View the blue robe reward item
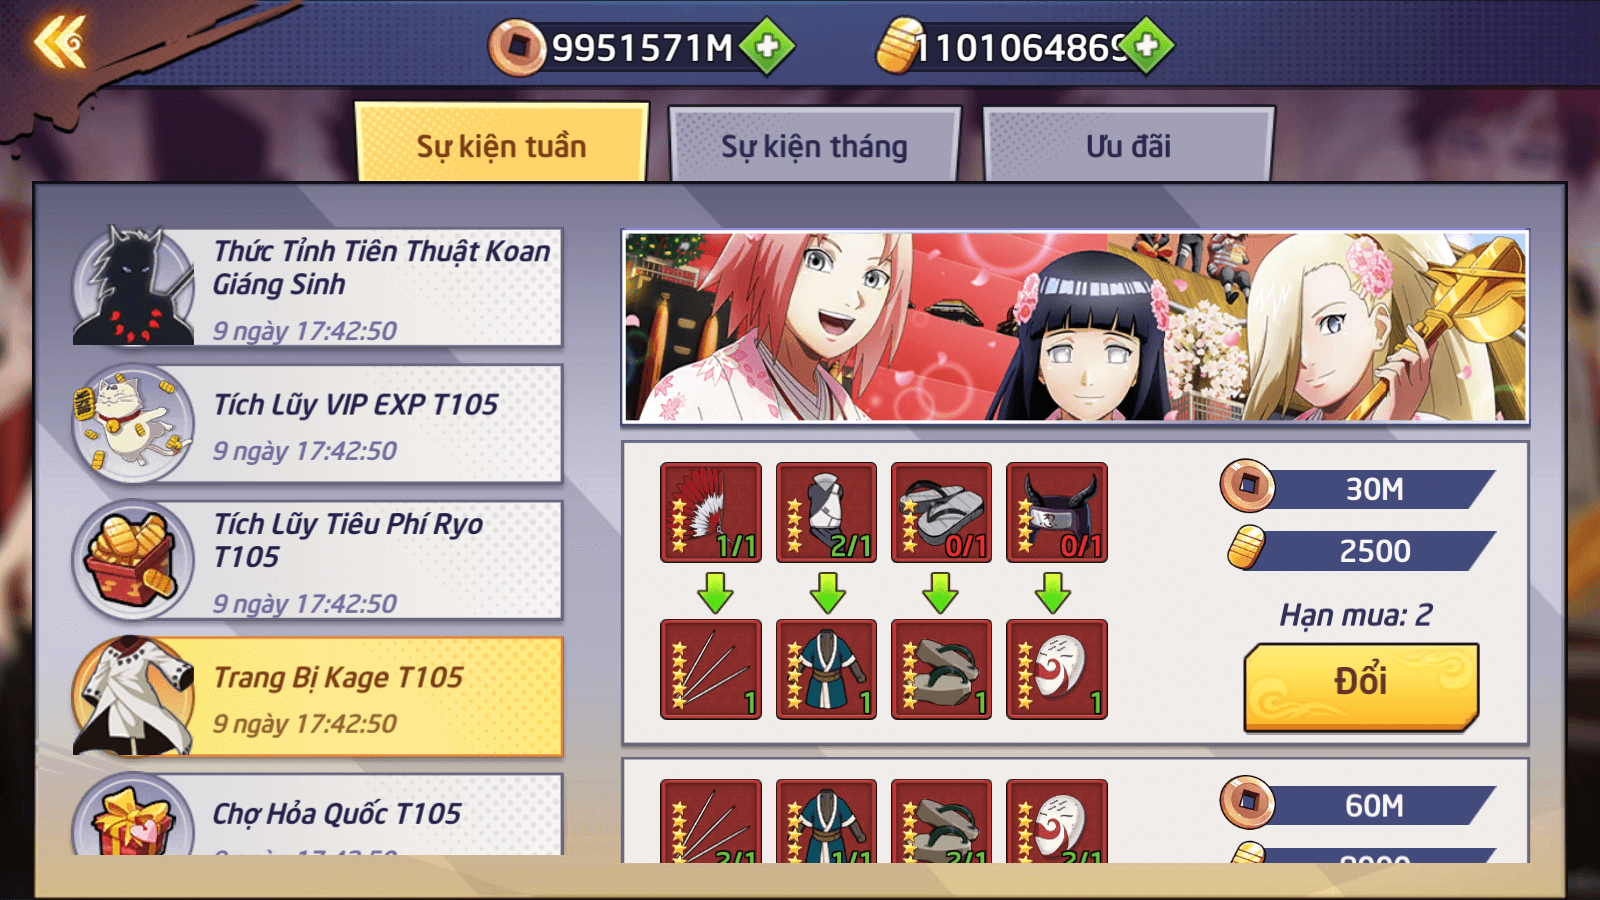This screenshot has width=1600, height=900. (x=826, y=669)
